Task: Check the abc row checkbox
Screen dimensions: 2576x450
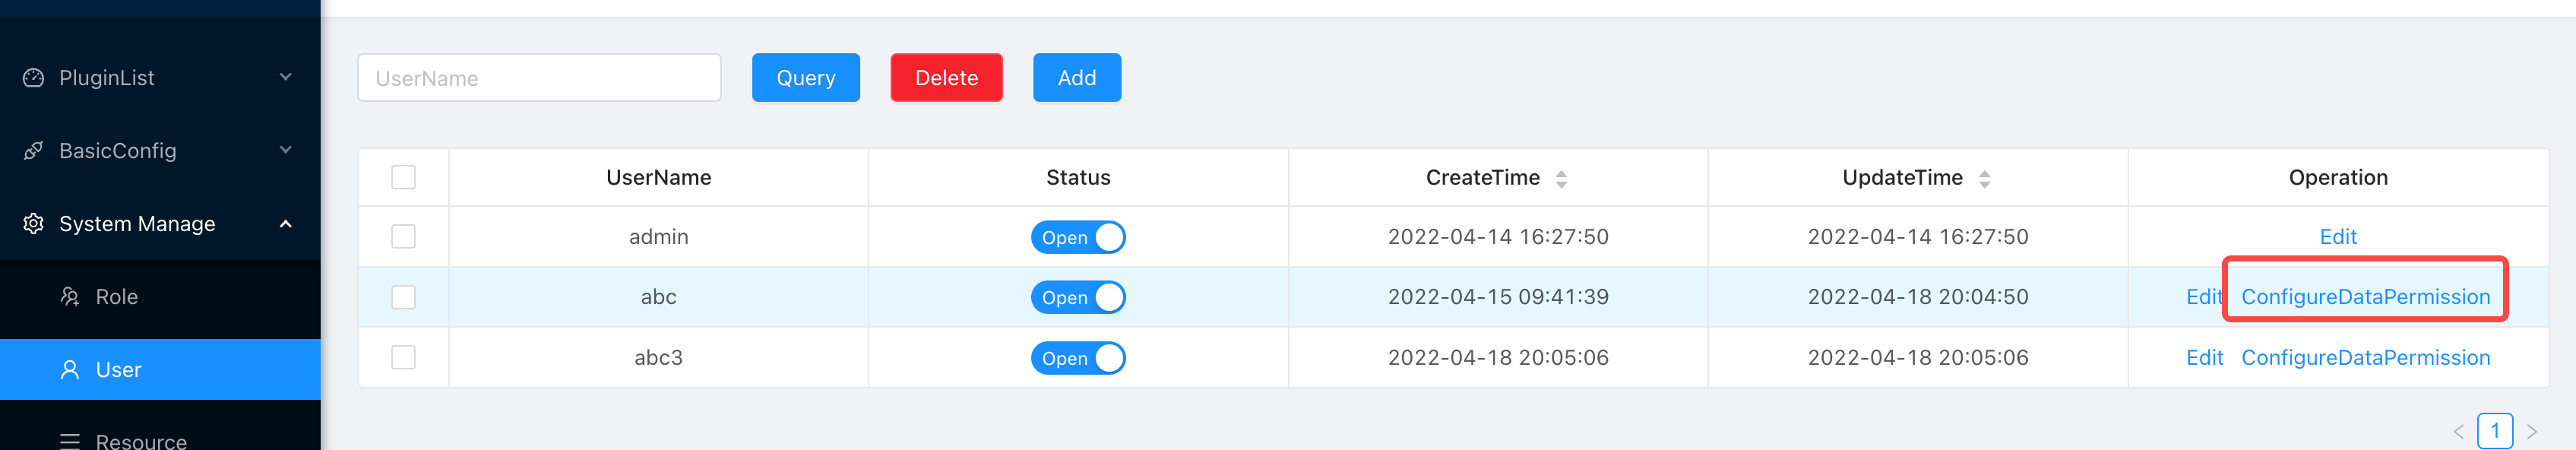Action: 403,297
